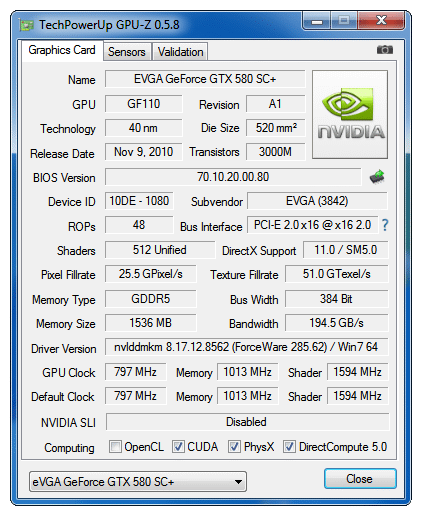Viewport: 422px width, 516px height.
Task: Switch to the Sensors tab
Action: (127, 52)
